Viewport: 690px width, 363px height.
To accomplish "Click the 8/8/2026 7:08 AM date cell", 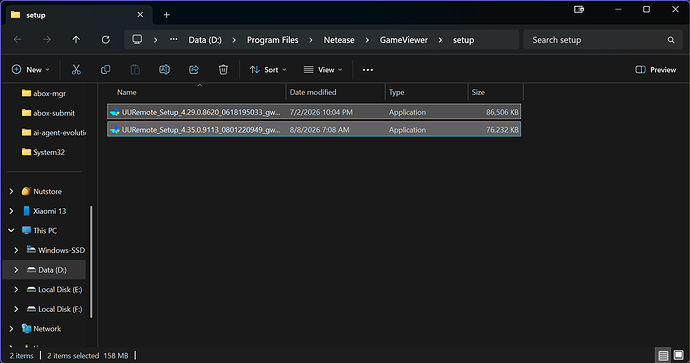I will pyautogui.click(x=319, y=130).
